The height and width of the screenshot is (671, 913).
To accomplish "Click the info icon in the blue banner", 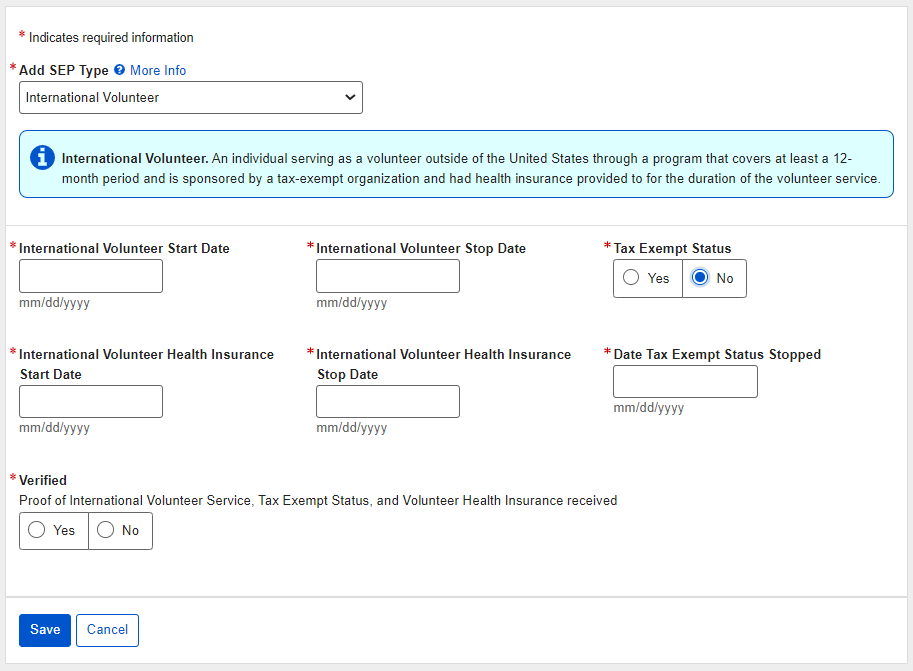I will [42, 157].
